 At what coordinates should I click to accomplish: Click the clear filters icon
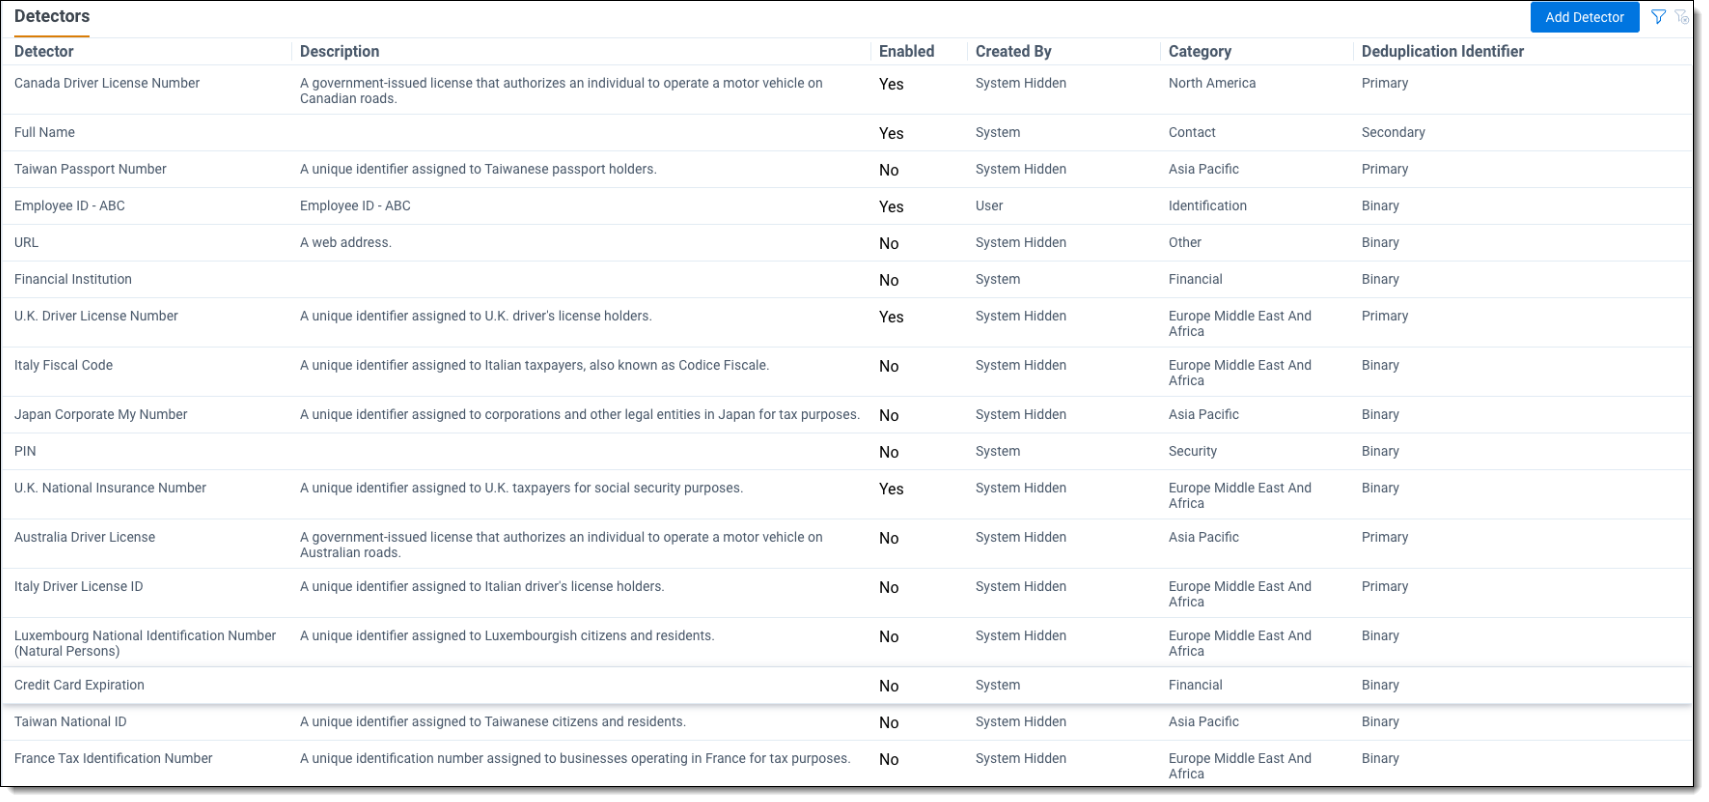(1682, 17)
